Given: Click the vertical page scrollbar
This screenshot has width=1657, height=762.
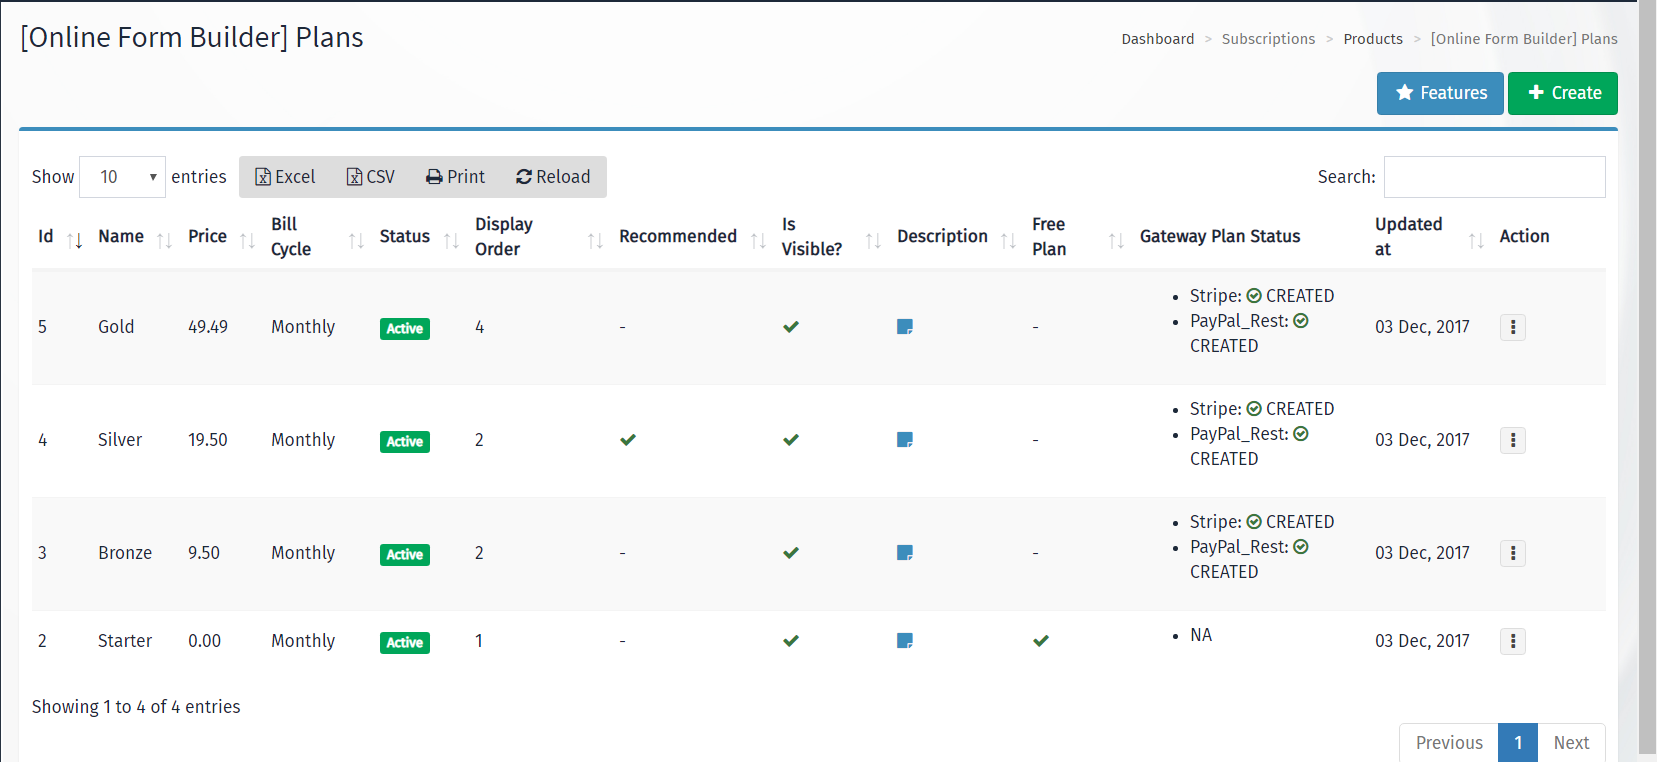Looking at the screenshot, I should (x=1647, y=376).
